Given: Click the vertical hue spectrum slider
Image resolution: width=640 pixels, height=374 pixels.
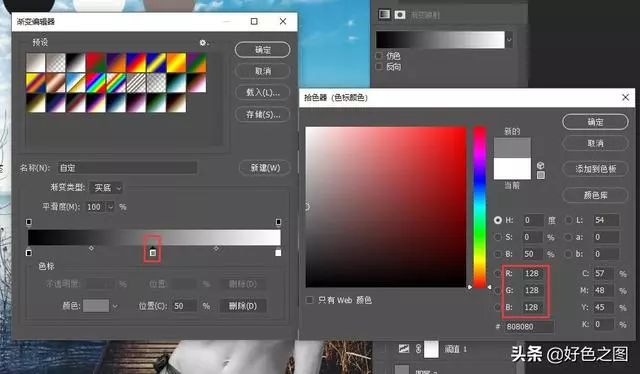Looking at the screenshot, I should (480, 207).
